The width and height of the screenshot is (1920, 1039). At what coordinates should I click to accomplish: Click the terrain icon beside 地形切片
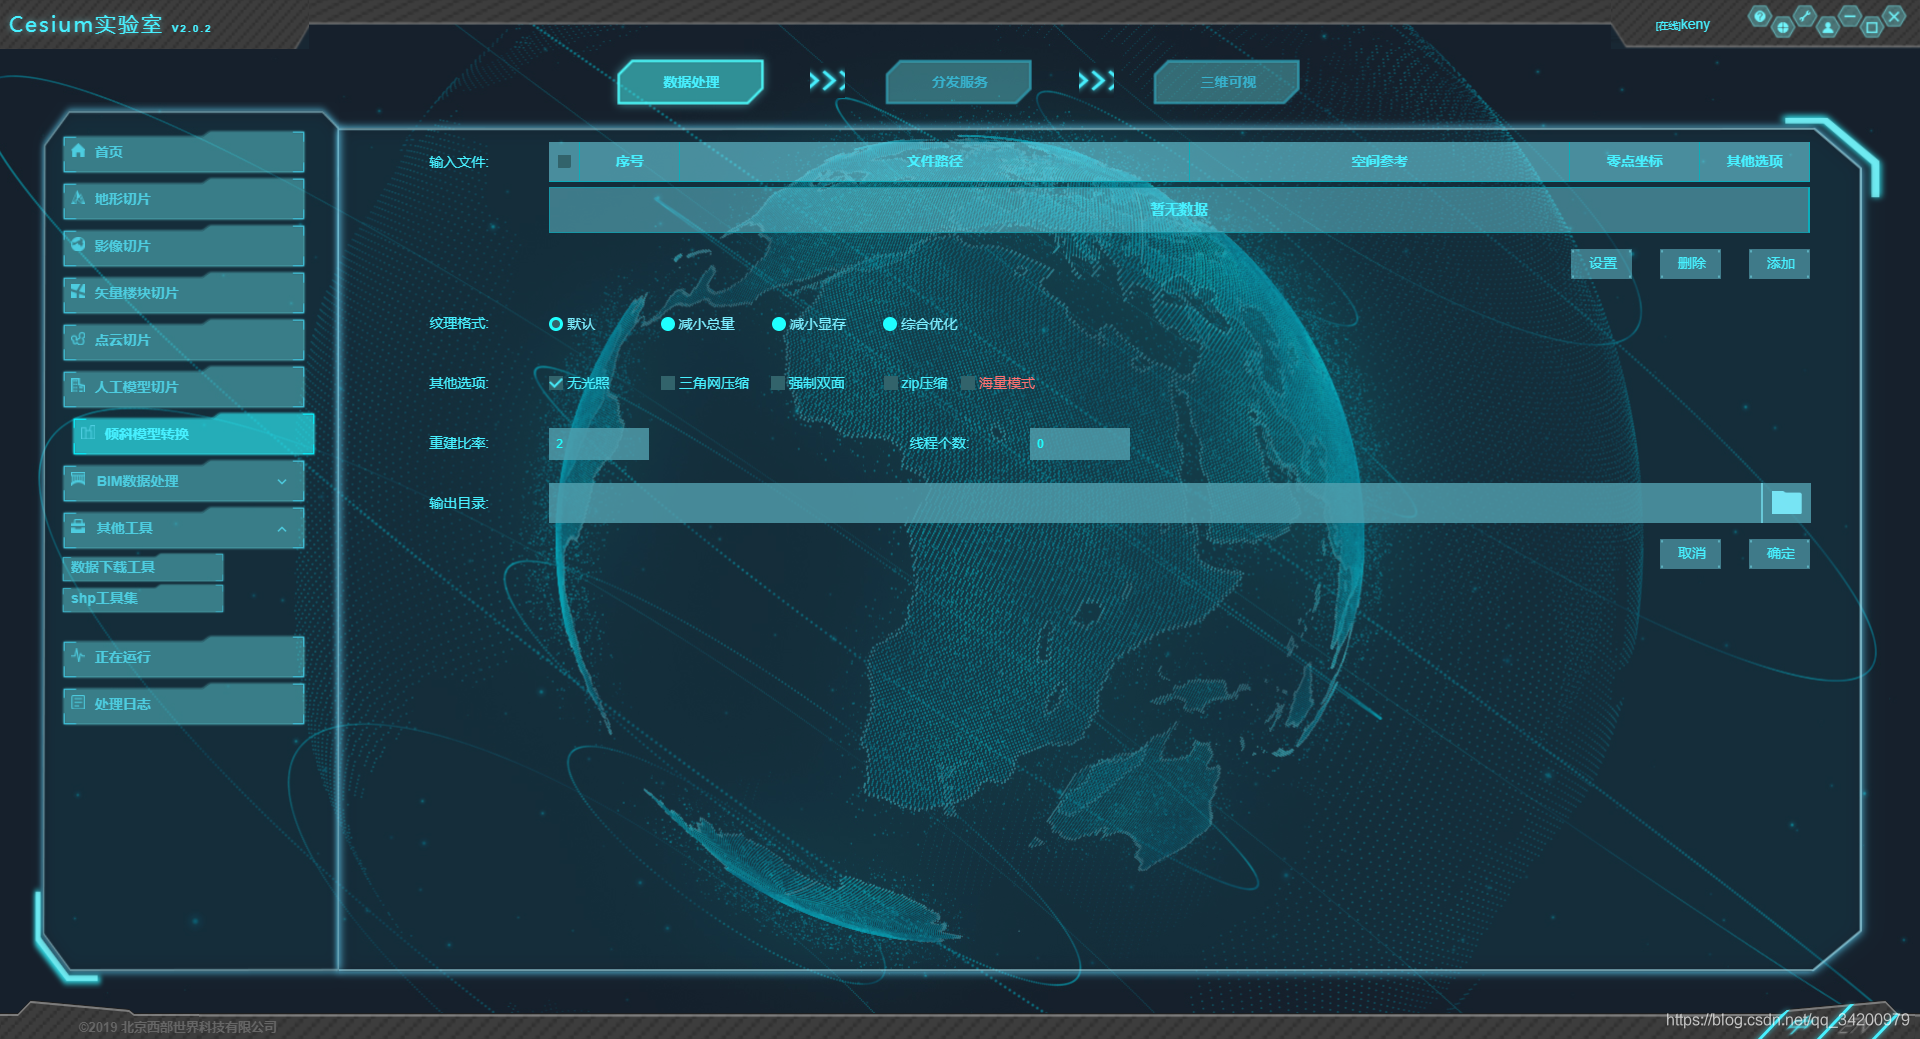tap(78, 198)
